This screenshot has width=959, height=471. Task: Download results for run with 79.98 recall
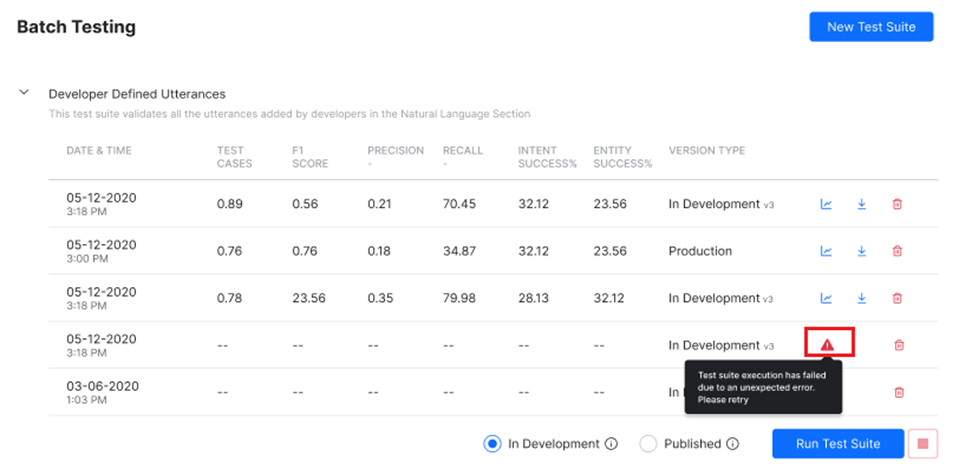tap(861, 298)
